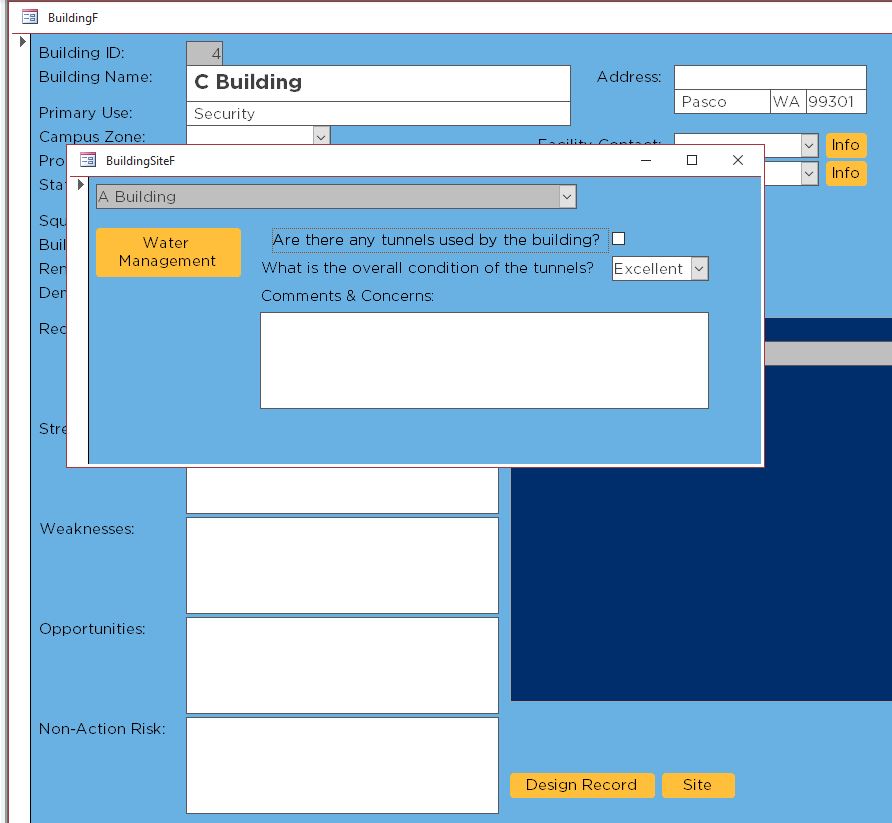The image size is (892, 823).
Task: Click into the Weaknesses text area
Action: (342, 565)
